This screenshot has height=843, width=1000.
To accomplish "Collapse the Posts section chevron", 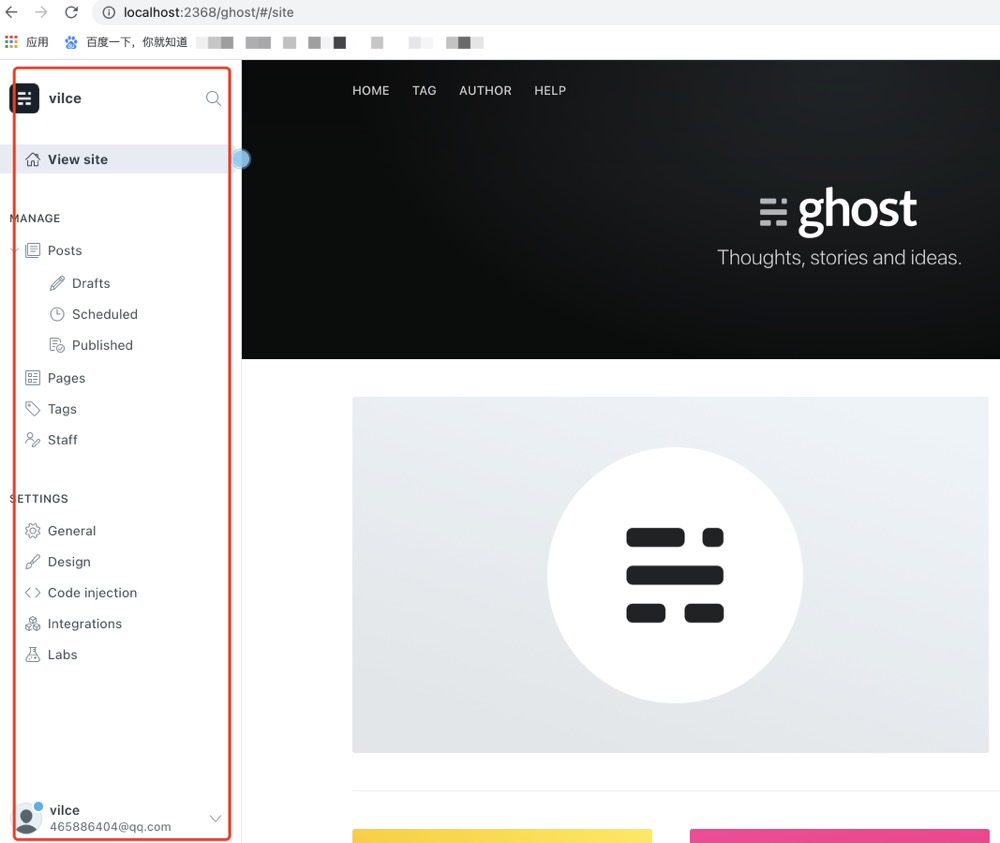I will [x=12, y=250].
